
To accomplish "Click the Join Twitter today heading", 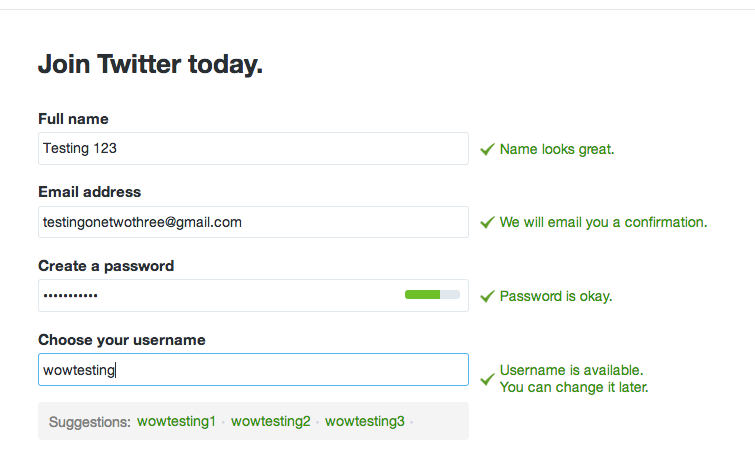I will click(150, 66).
